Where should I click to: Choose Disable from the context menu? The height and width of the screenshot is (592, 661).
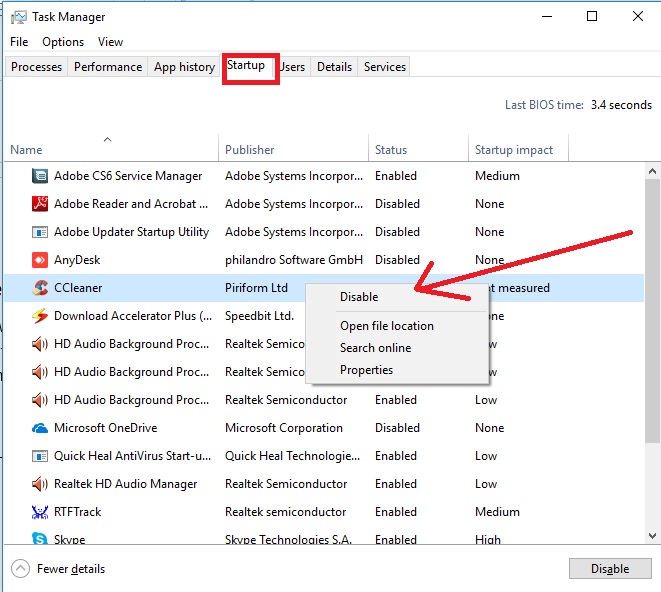[x=359, y=297]
